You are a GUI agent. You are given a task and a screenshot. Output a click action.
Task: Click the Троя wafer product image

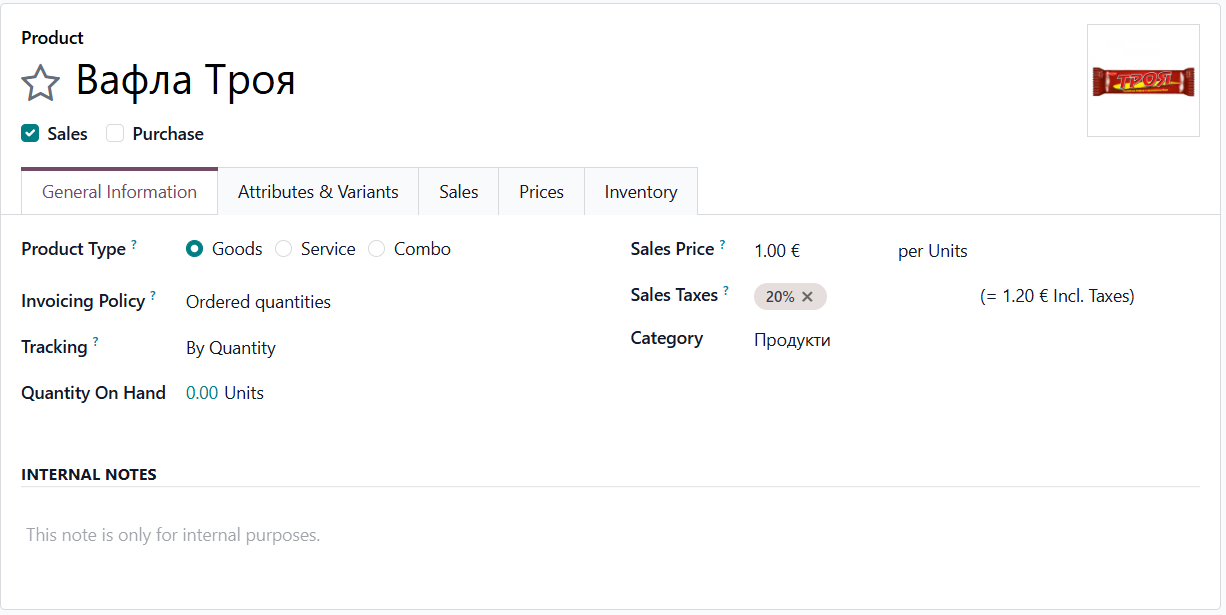tap(1142, 81)
